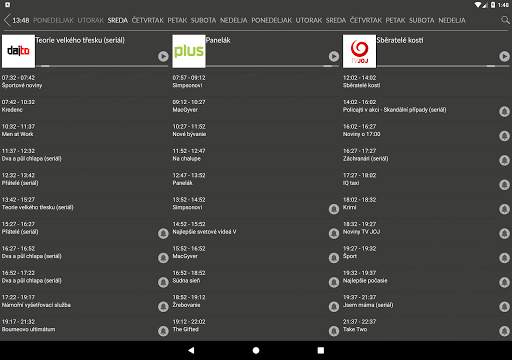Select Panelák entry at 12:47 - 13:52
The width and height of the screenshot is (512, 360).
[256, 179]
